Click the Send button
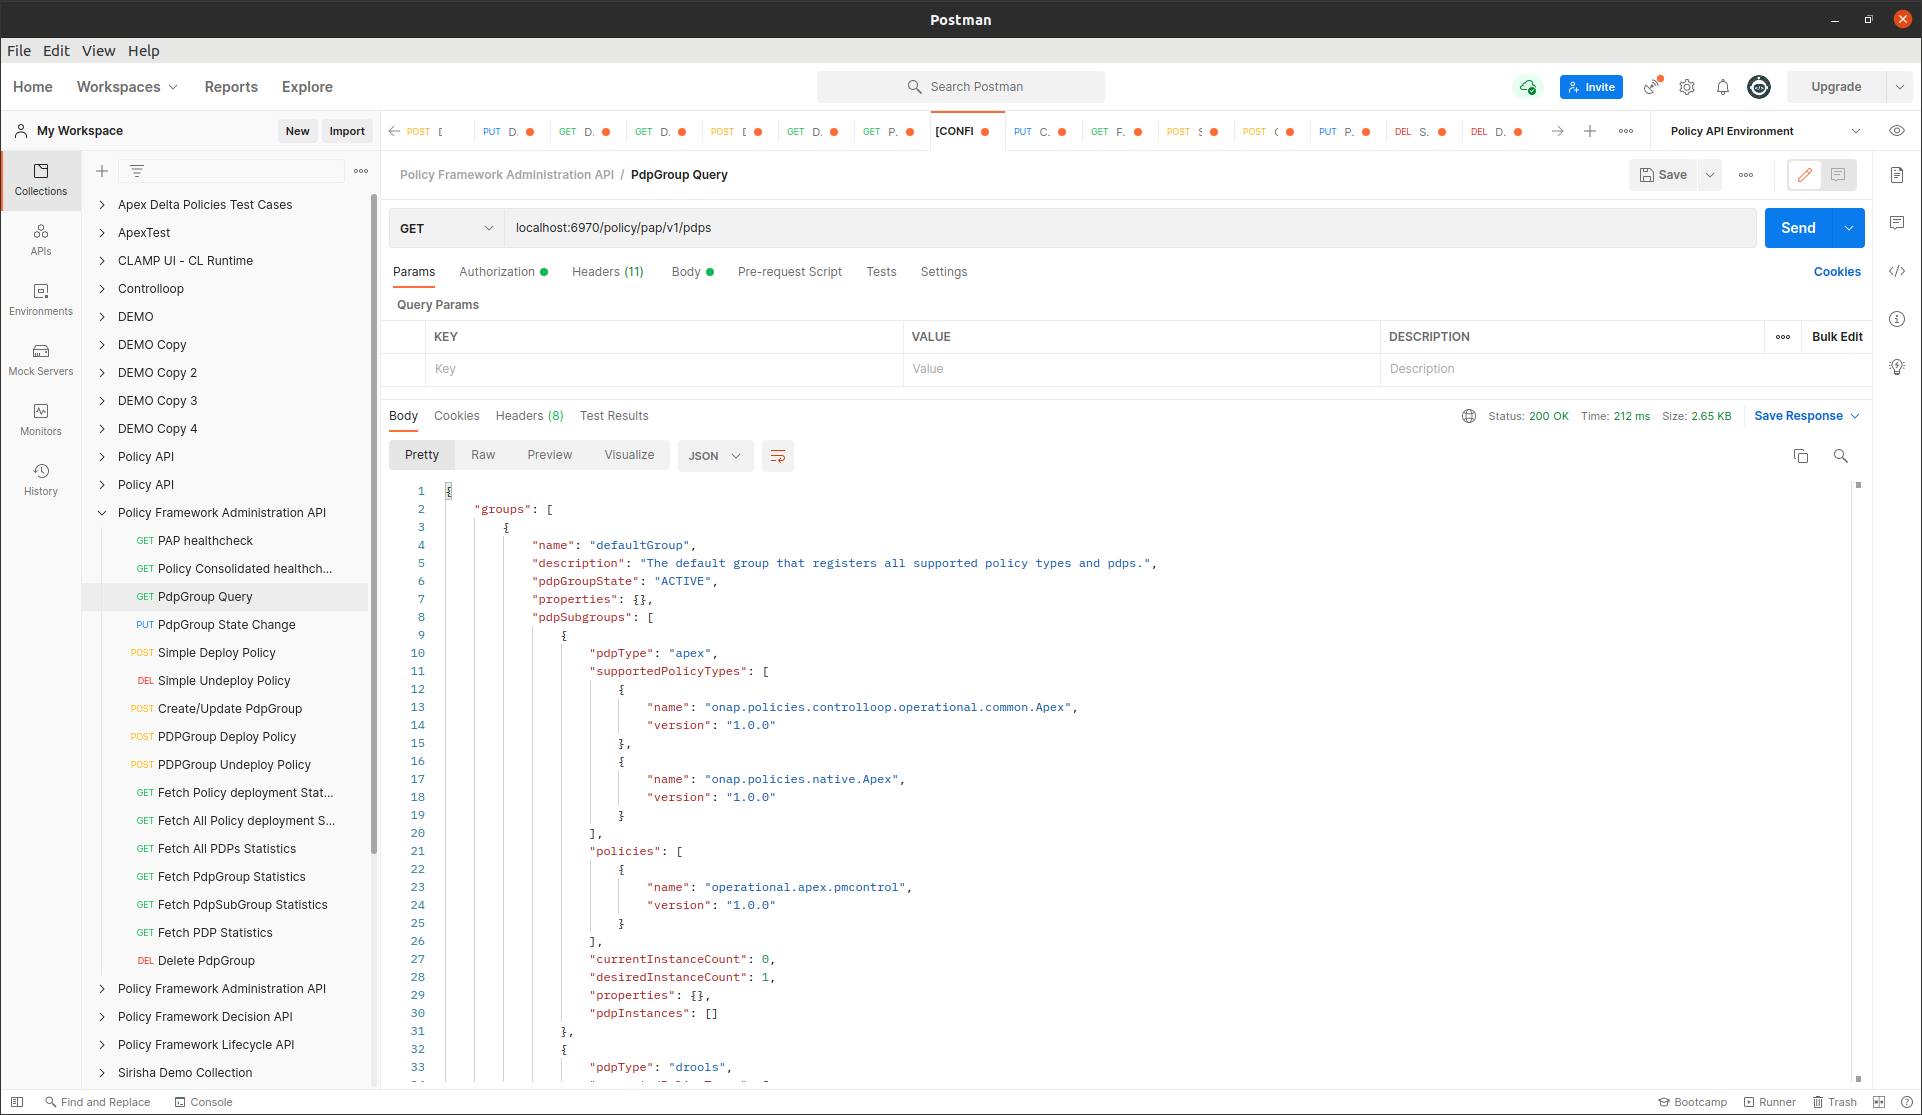 click(1798, 228)
